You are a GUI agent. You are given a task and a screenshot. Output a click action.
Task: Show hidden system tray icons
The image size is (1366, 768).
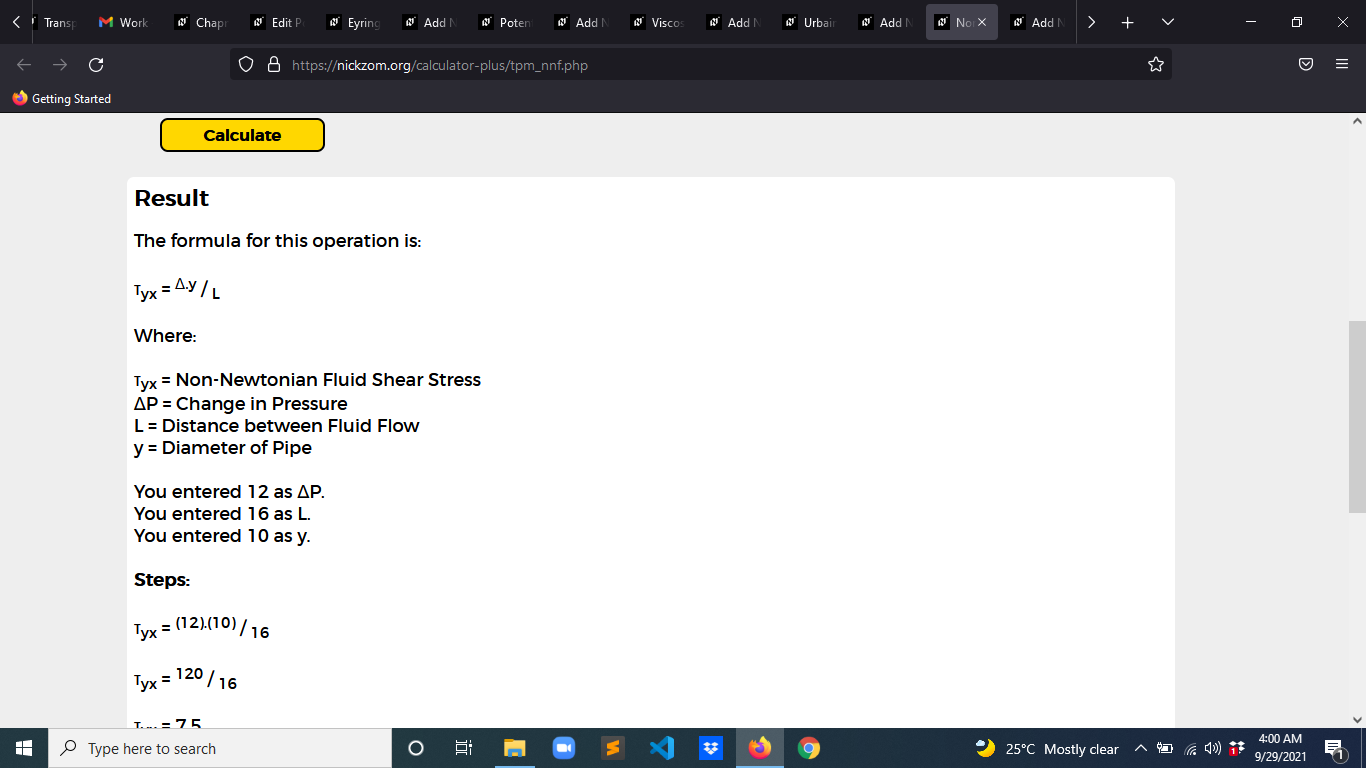(x=1140, y=749)
